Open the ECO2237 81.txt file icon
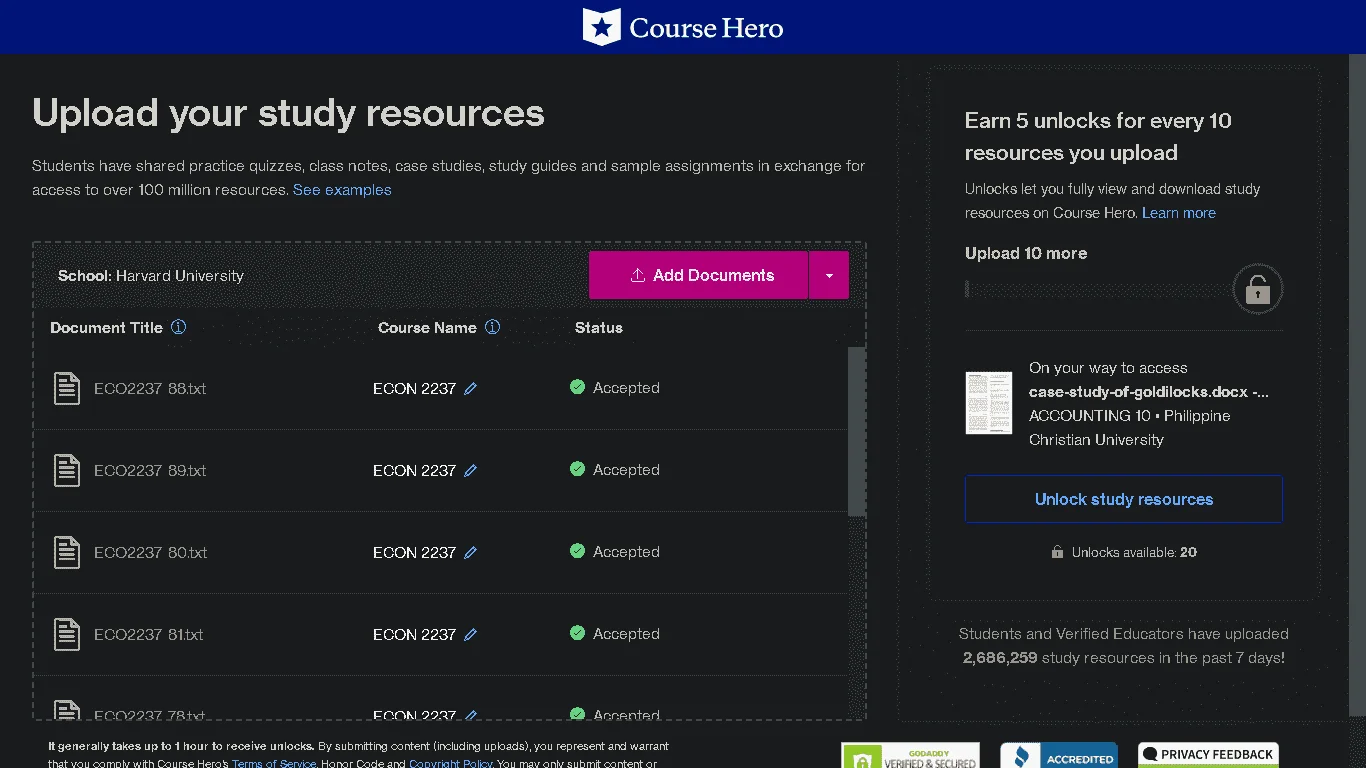 click(67, 634)
